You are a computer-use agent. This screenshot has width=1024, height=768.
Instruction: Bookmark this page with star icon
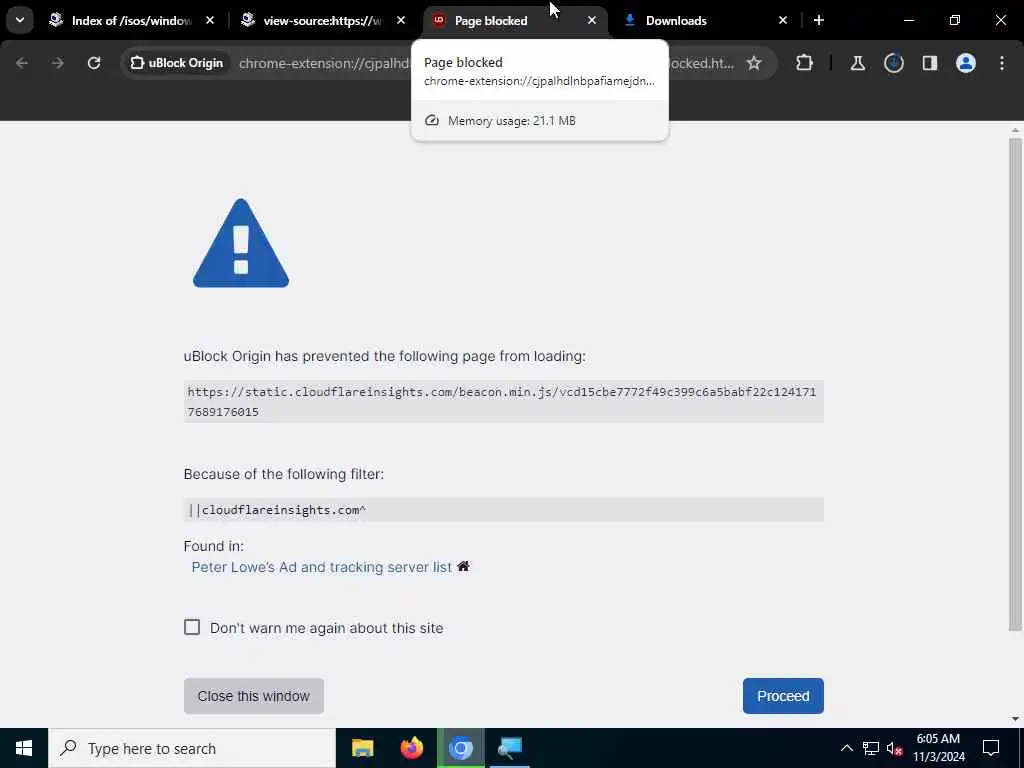[x=754, y=63]
